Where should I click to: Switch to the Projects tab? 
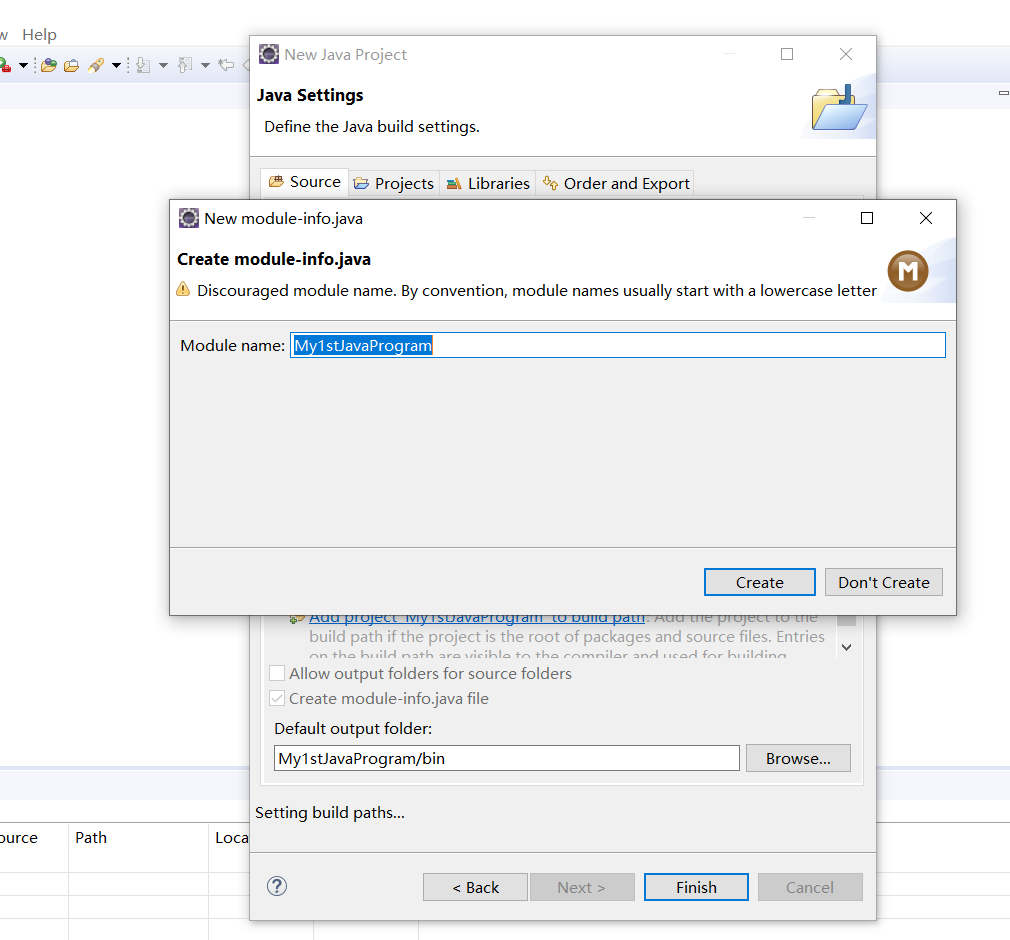[x=394, y=184]
